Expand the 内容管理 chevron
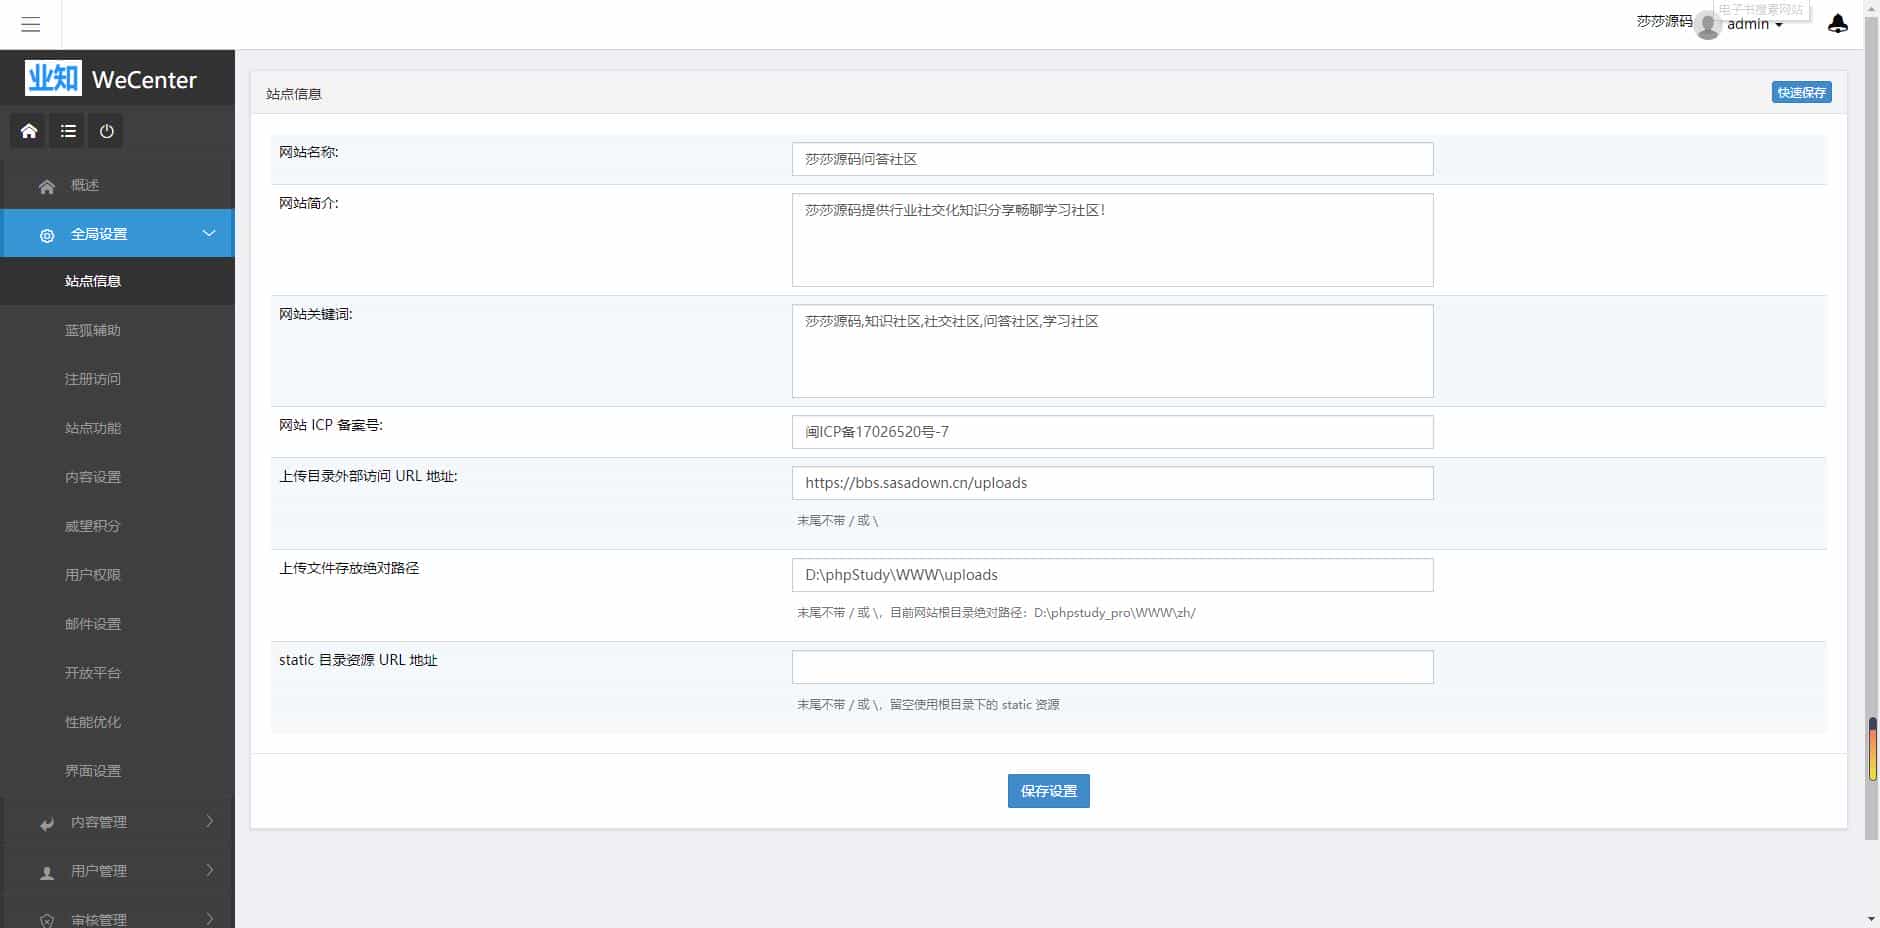The image size is (1880, 928). coord(209,821)
